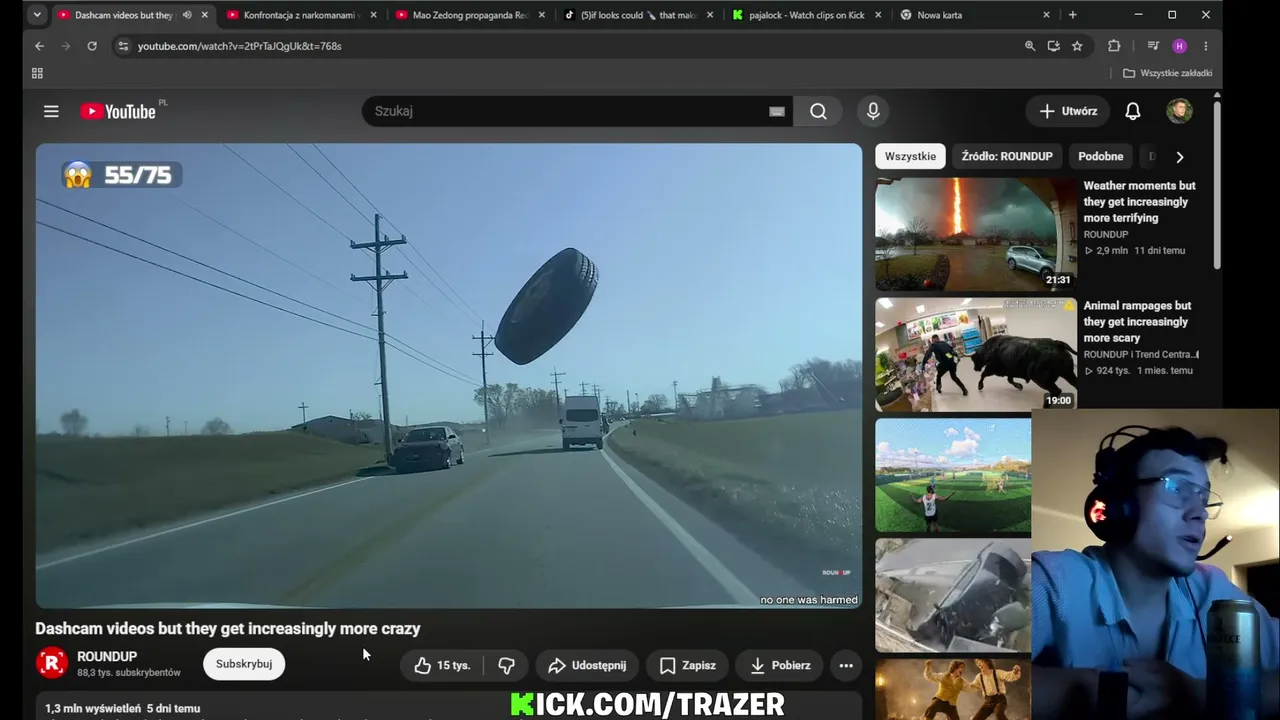The width and height of the screenshot is (1280, 720).
Task: Open the apps grid in bookmarks bar
Action: pos(37,73)
